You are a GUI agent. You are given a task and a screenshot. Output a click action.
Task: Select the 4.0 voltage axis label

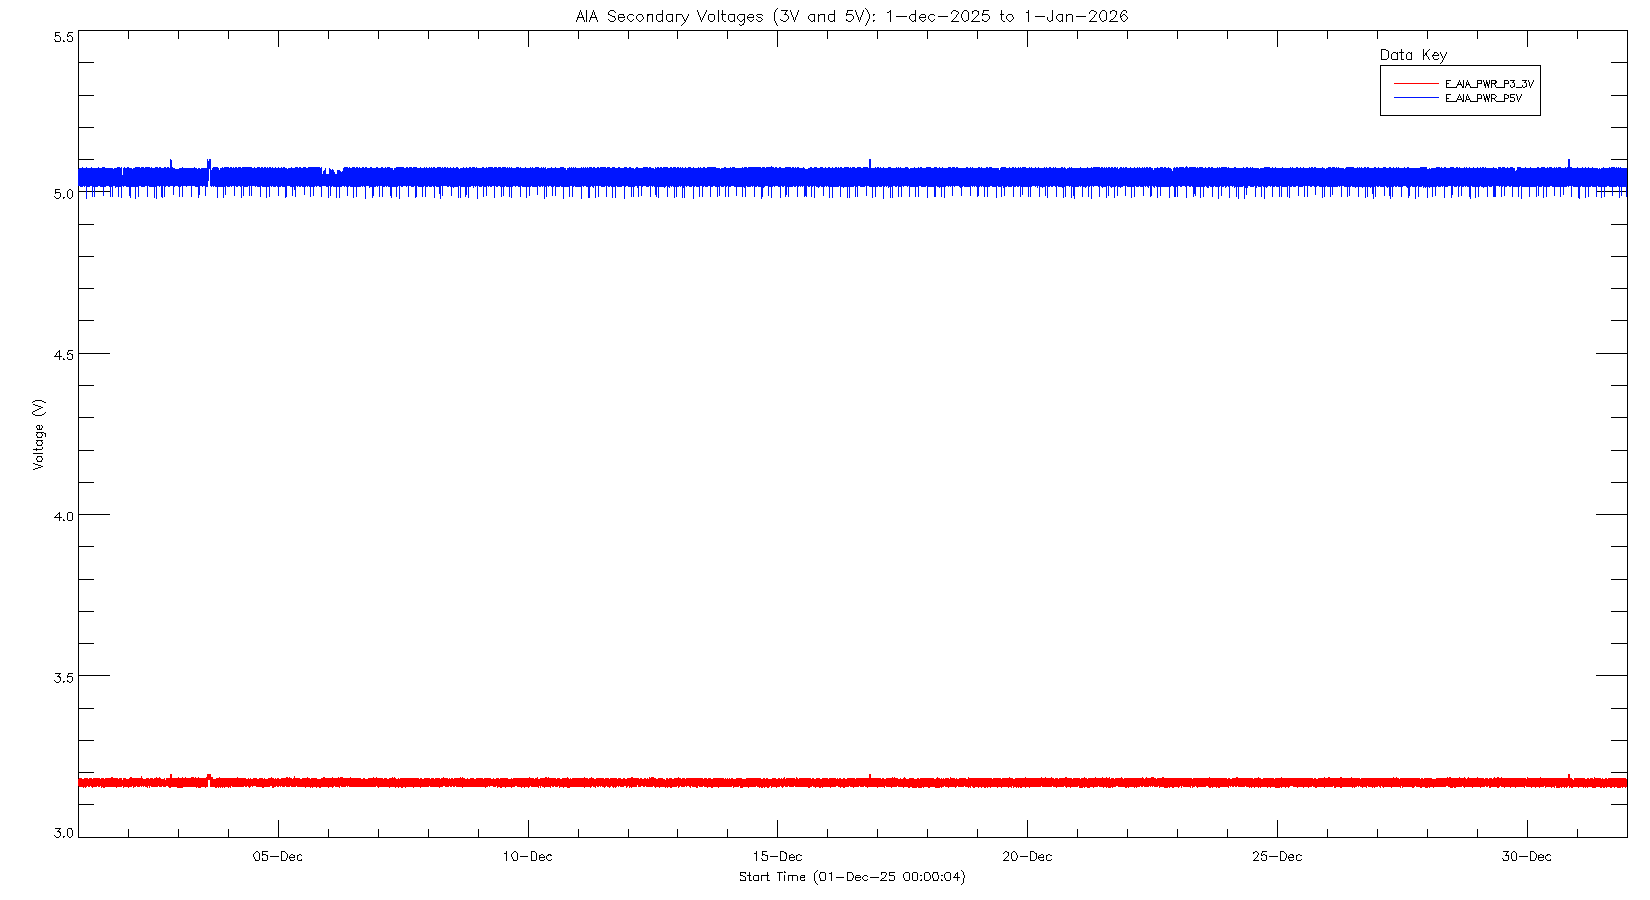pyautogui.click(x=63, y=516)
